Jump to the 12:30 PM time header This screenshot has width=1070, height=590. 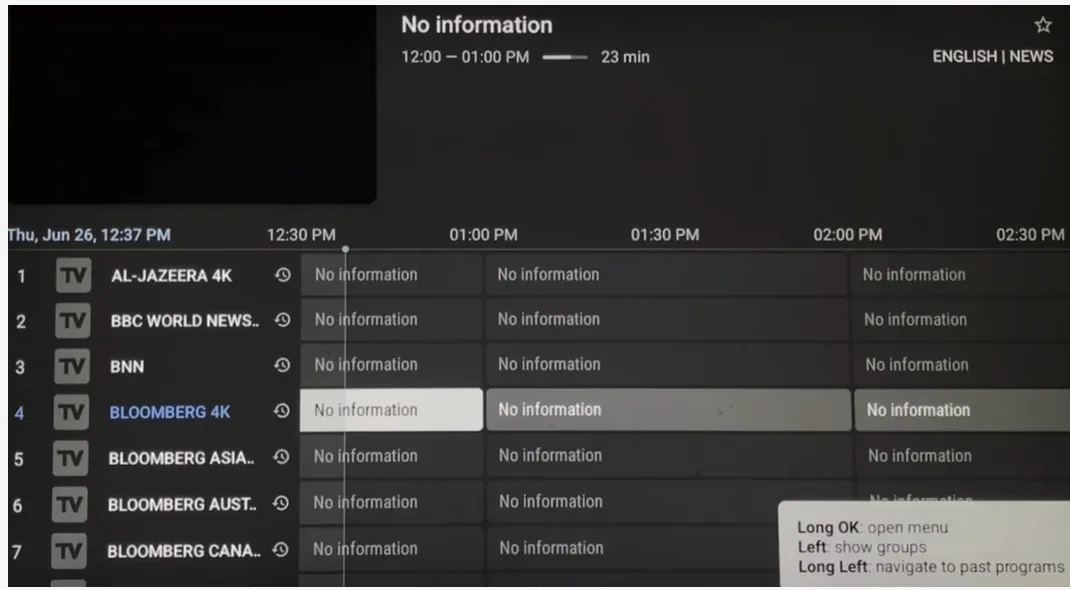[301, 235]
